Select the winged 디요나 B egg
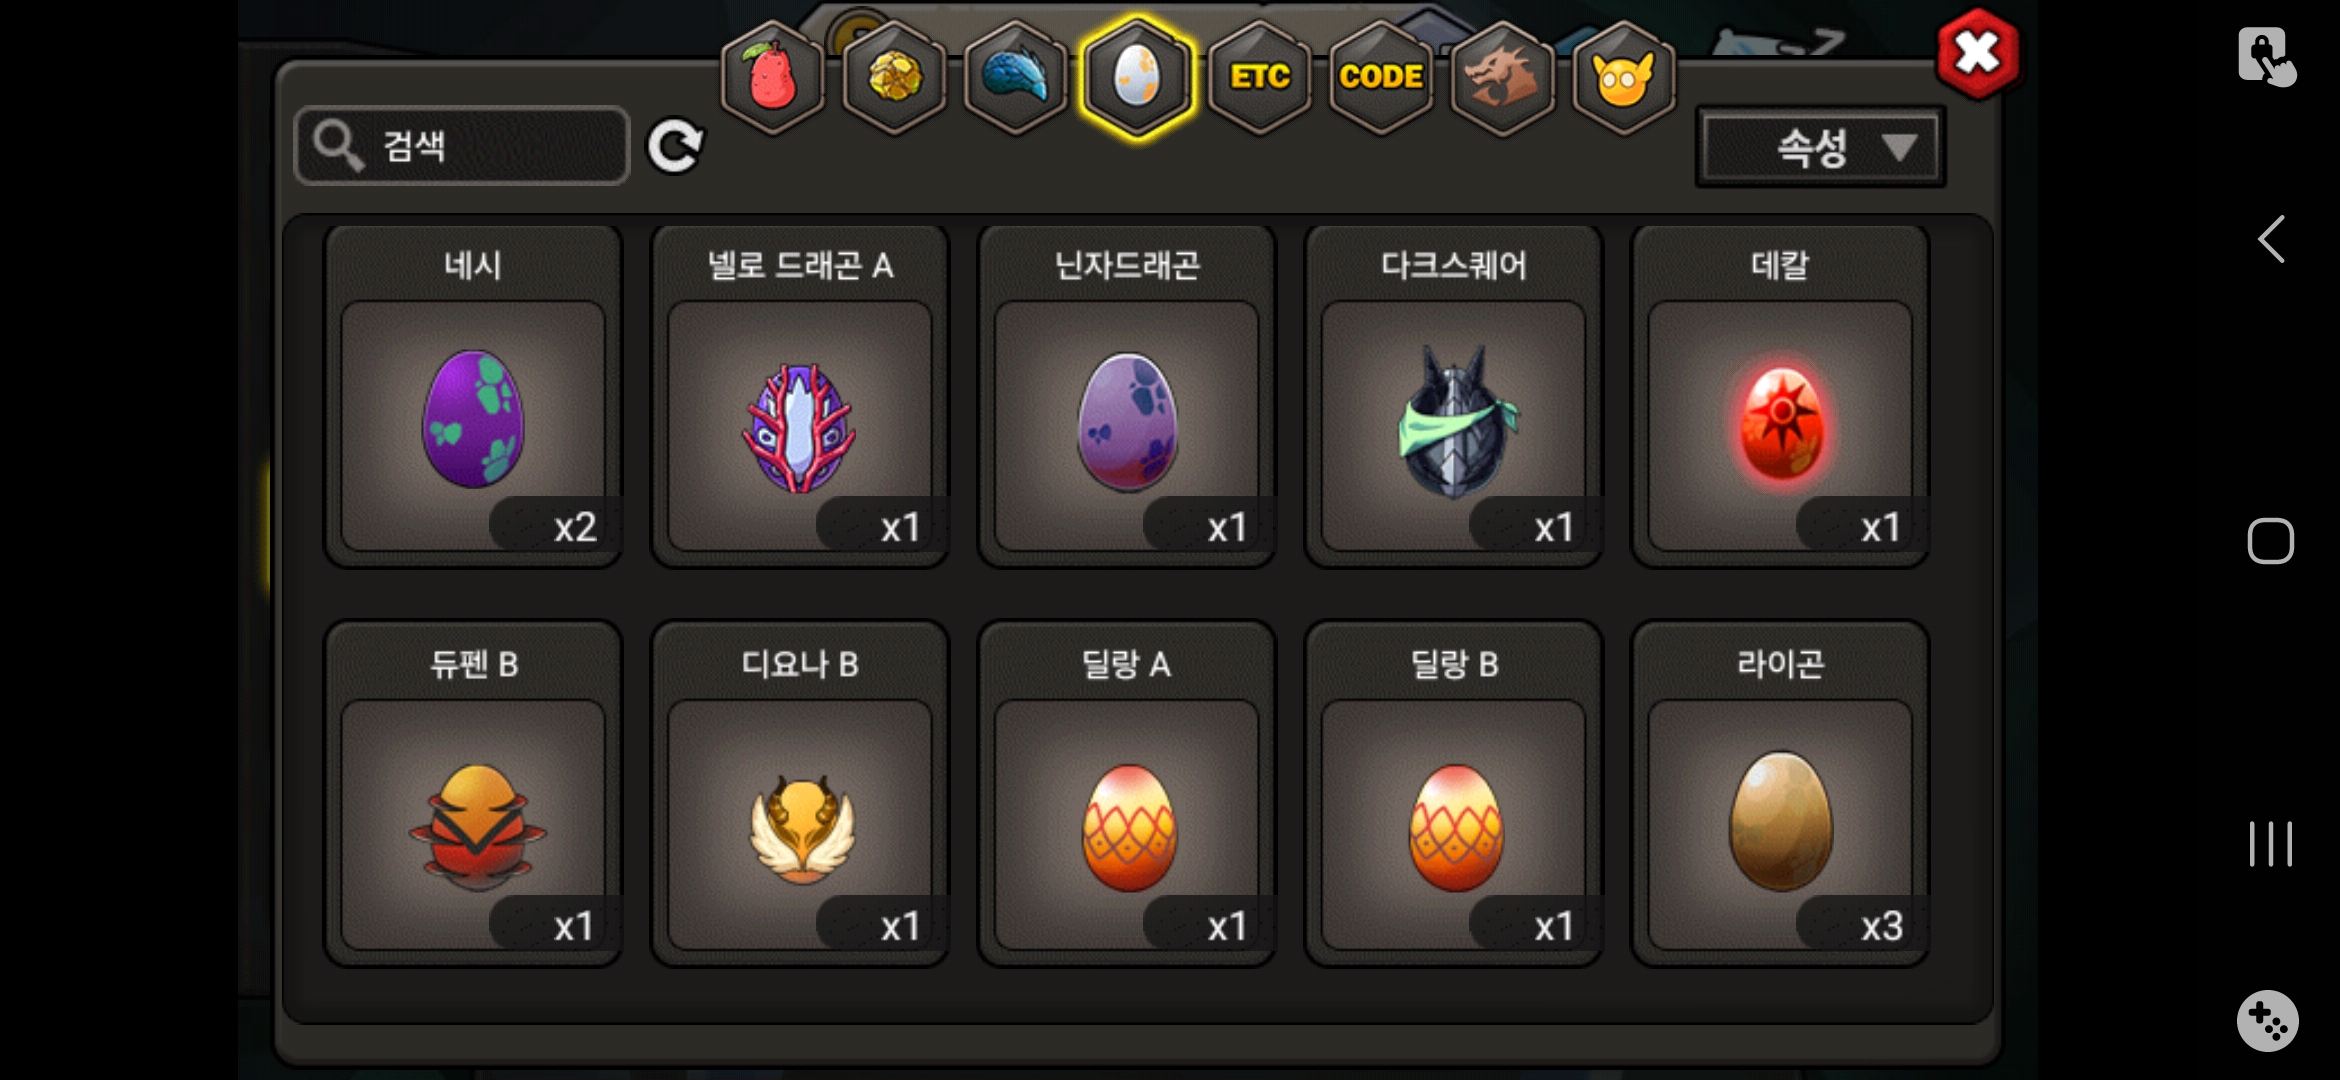 tap(800, 794)
